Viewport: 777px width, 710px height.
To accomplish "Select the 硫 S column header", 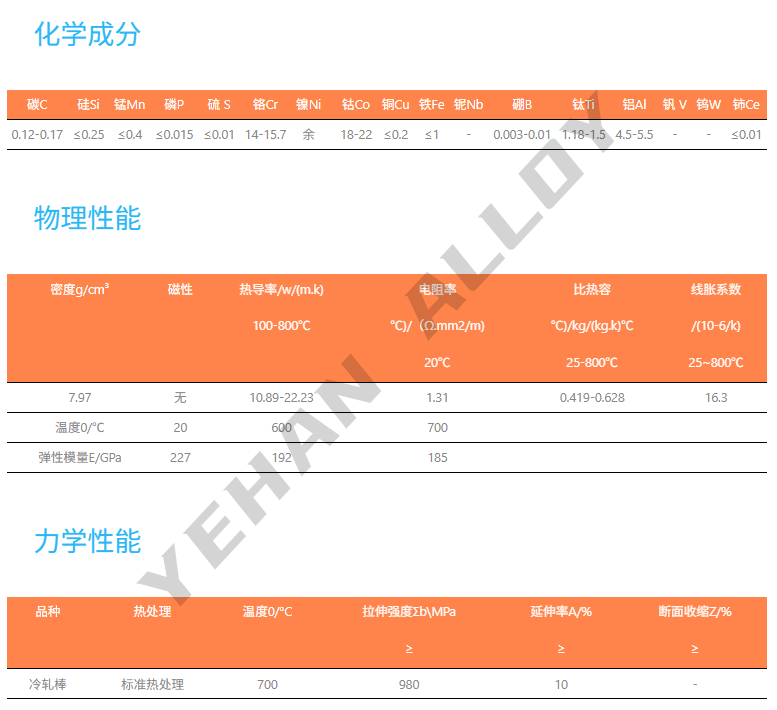I will (219, 105).
